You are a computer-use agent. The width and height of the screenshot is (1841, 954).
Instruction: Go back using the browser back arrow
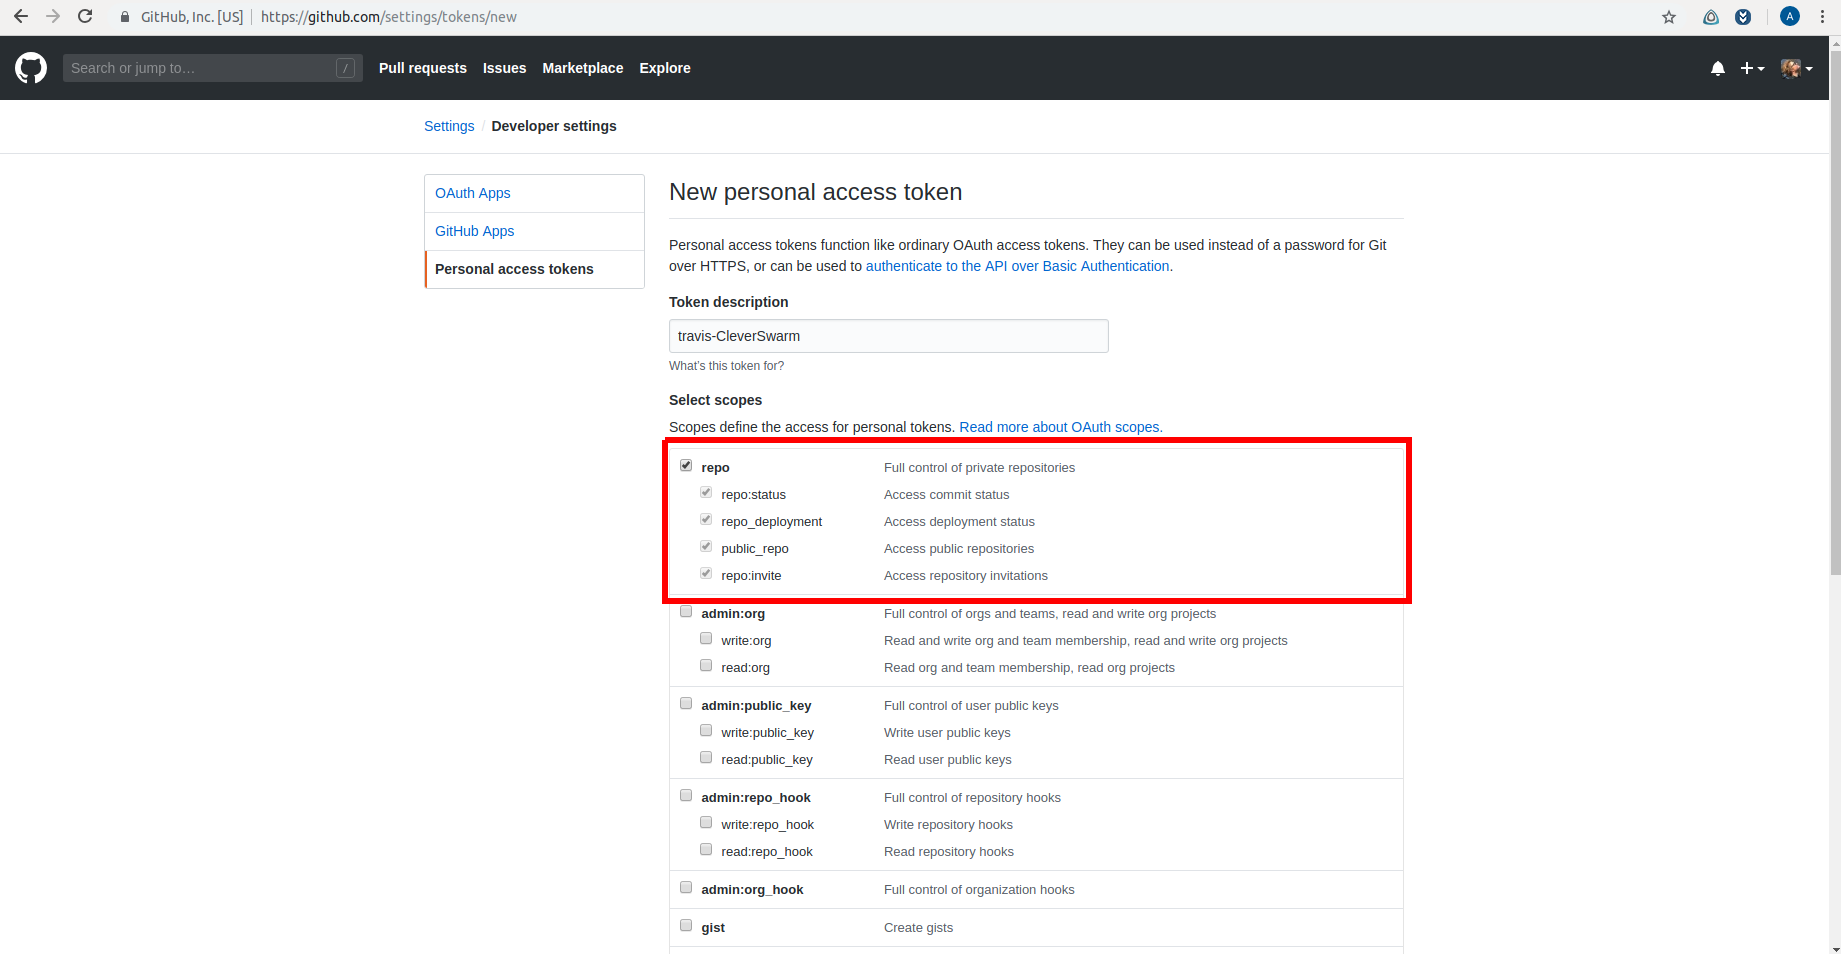pyautogui.click(x=21, y=17)
